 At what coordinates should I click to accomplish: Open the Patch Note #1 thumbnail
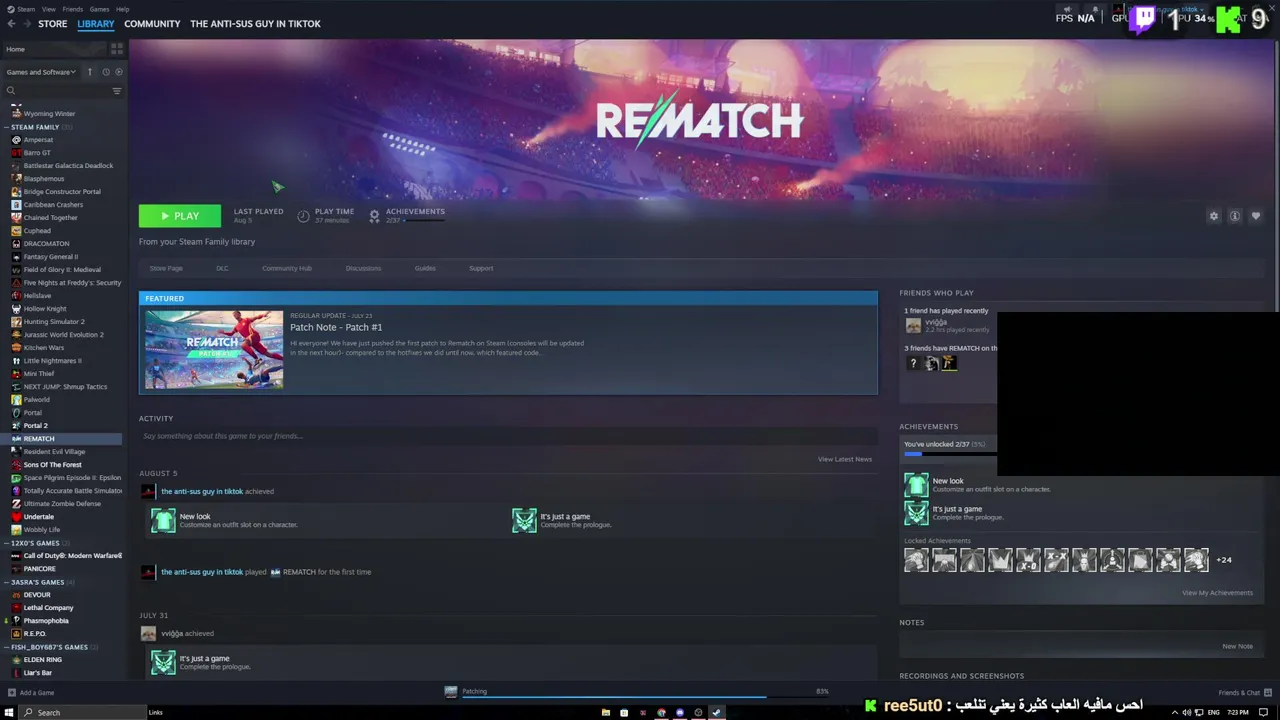pos(214,349)
